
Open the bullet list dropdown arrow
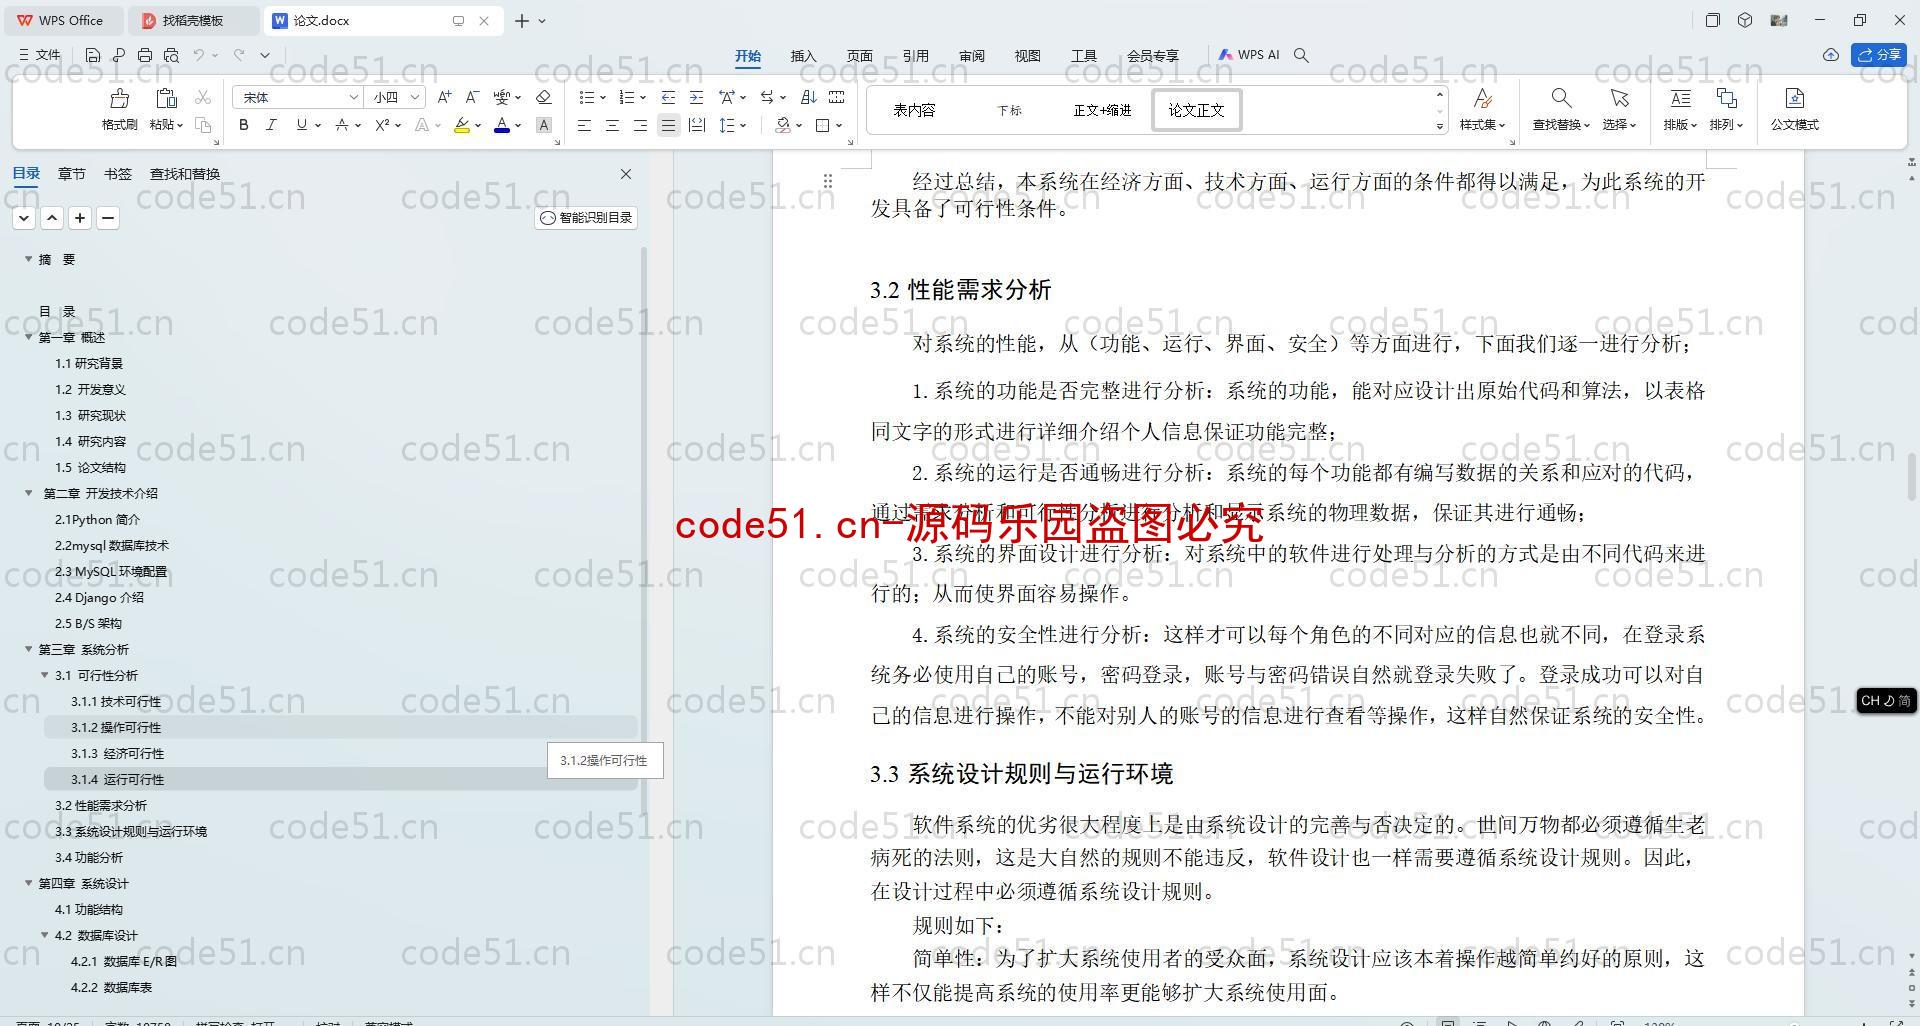pyautogui.click(x=603, y=98)
